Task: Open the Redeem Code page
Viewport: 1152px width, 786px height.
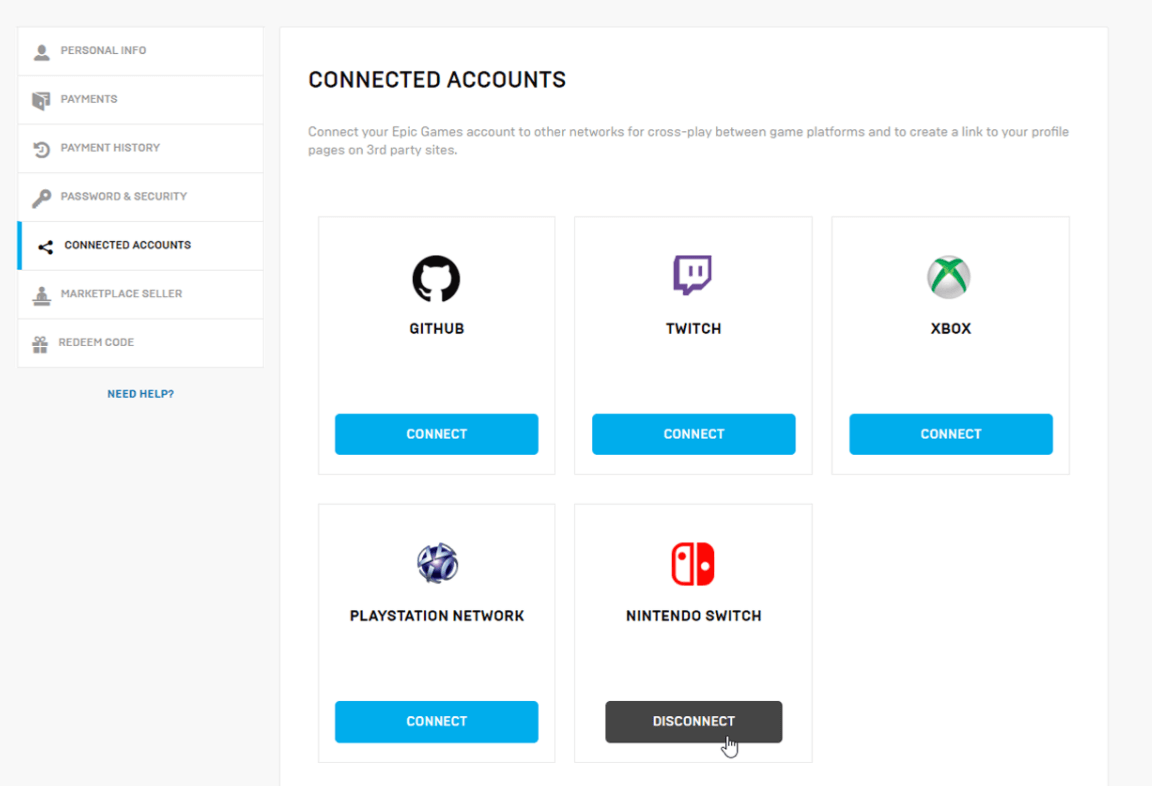Action: click(x=140, y=342)
